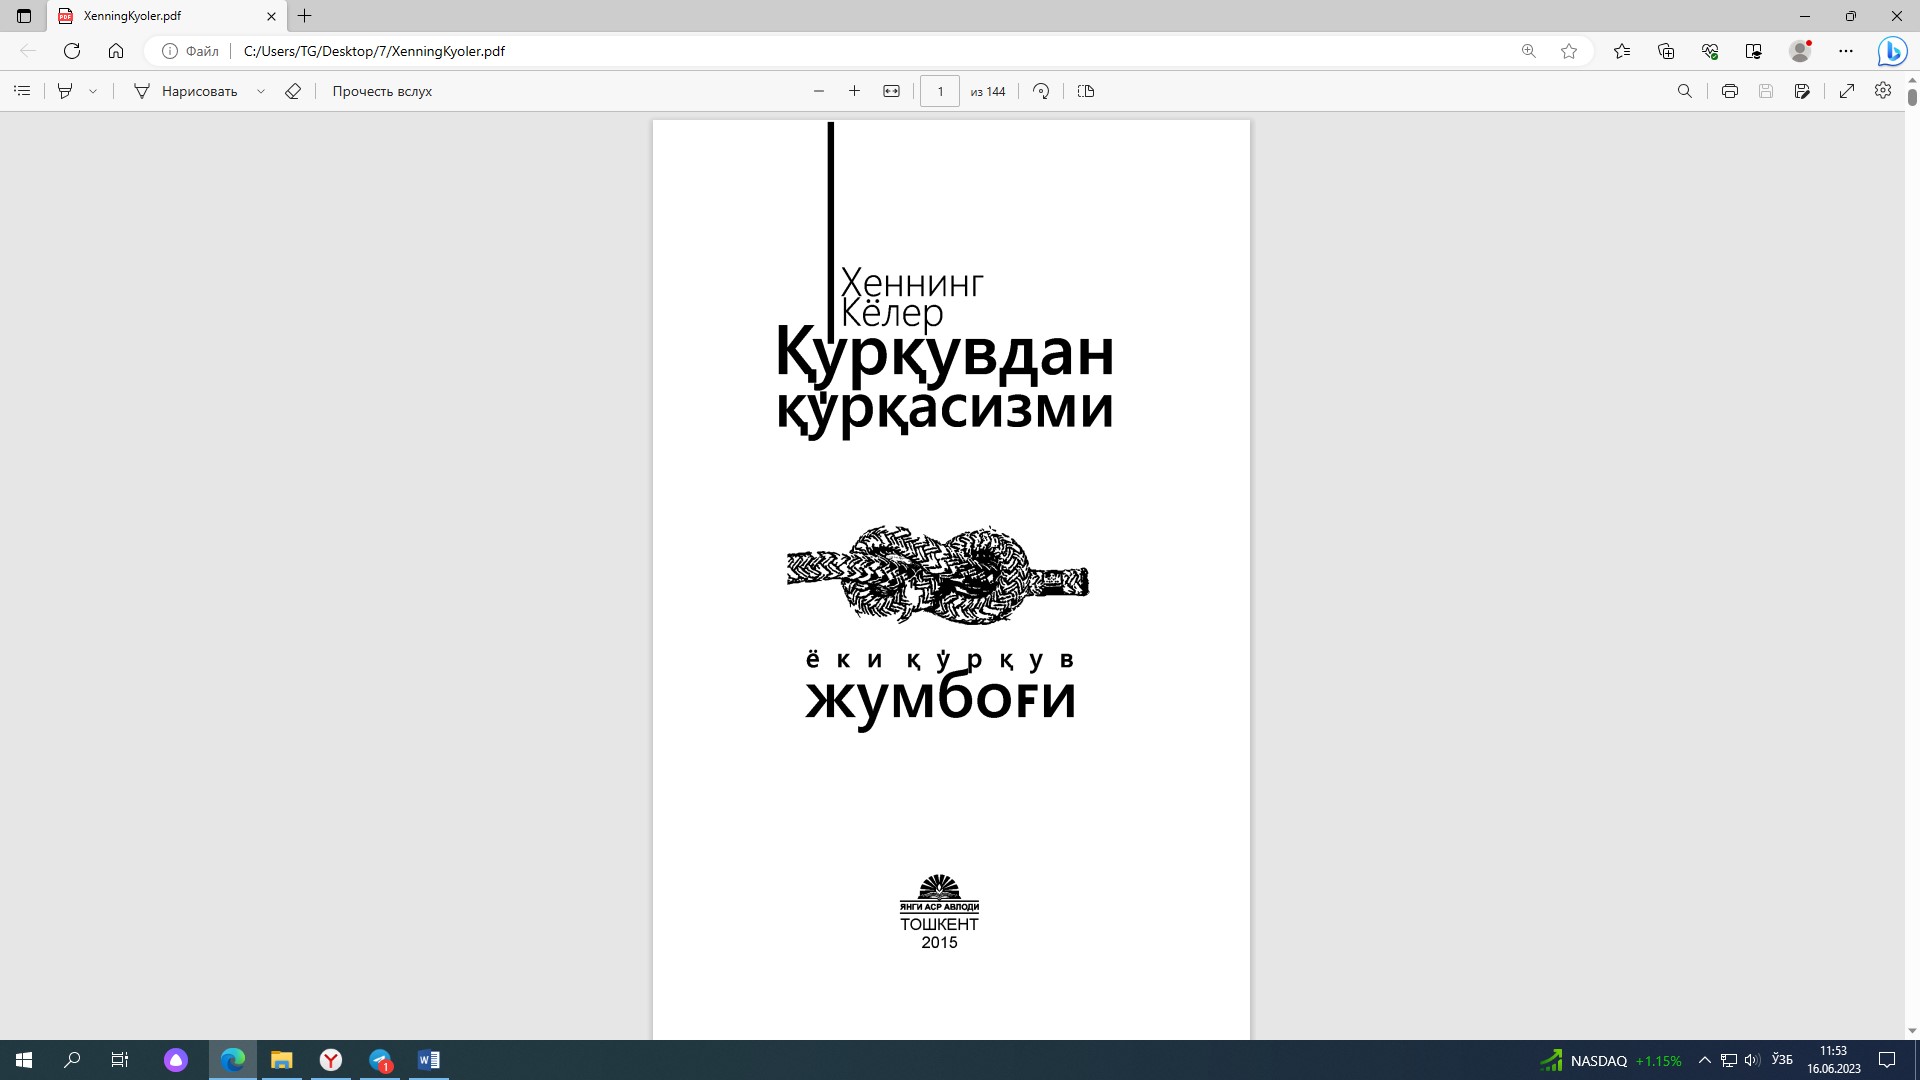Screen dimensions: 1920x1080
Task: Save the PDF as a copy
Action: tap(1803, 91)
